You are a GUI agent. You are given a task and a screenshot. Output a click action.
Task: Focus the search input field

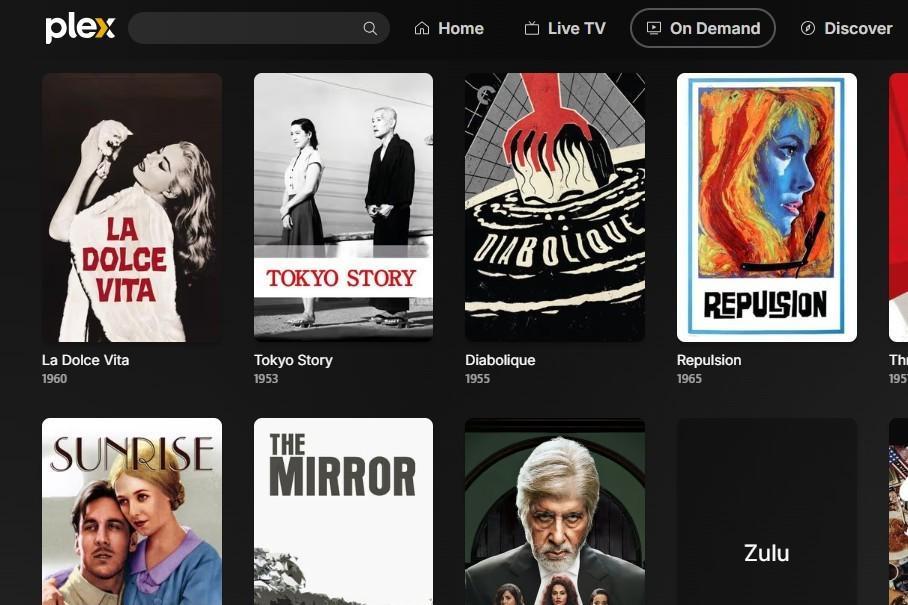pyautogui.click(x=258, y=28)
